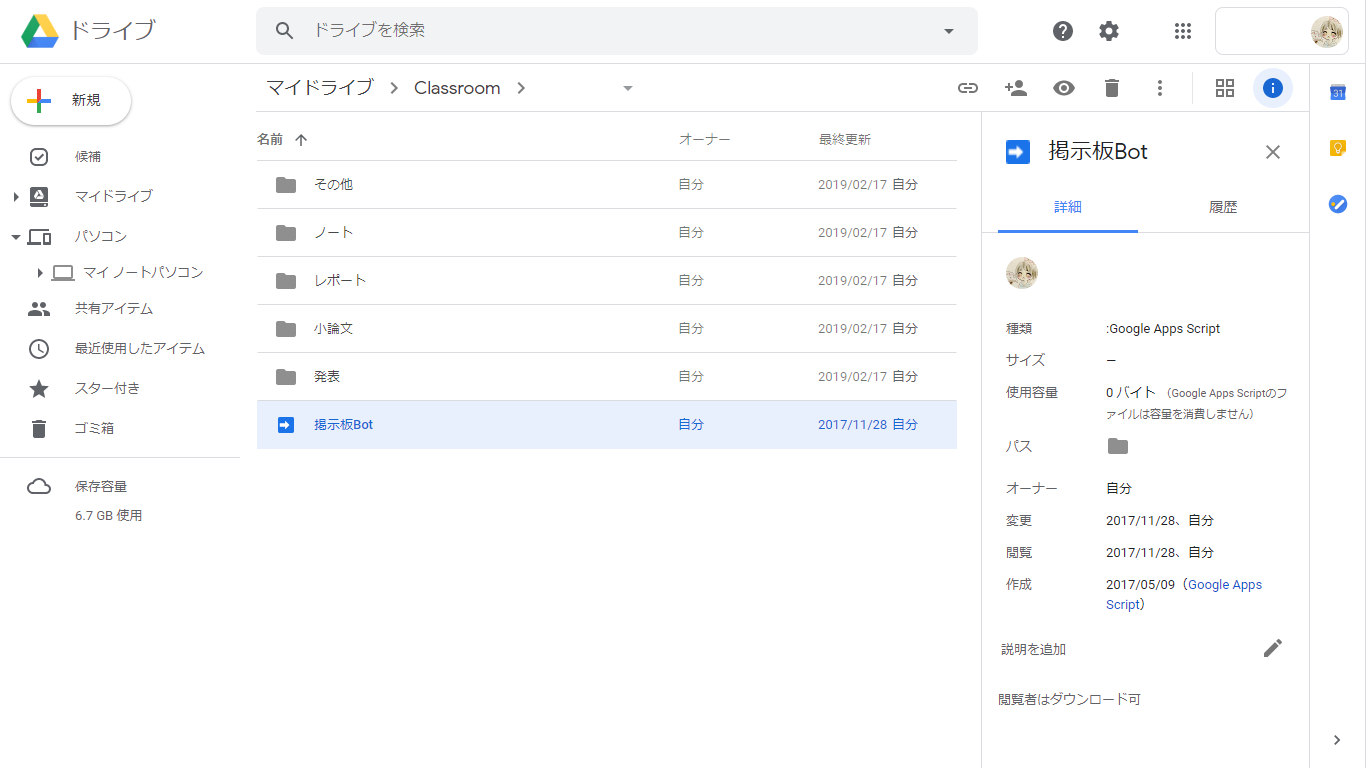1366x768 pixels.
Task: Open the Google Apps Script link
Action: point(1224,585)
